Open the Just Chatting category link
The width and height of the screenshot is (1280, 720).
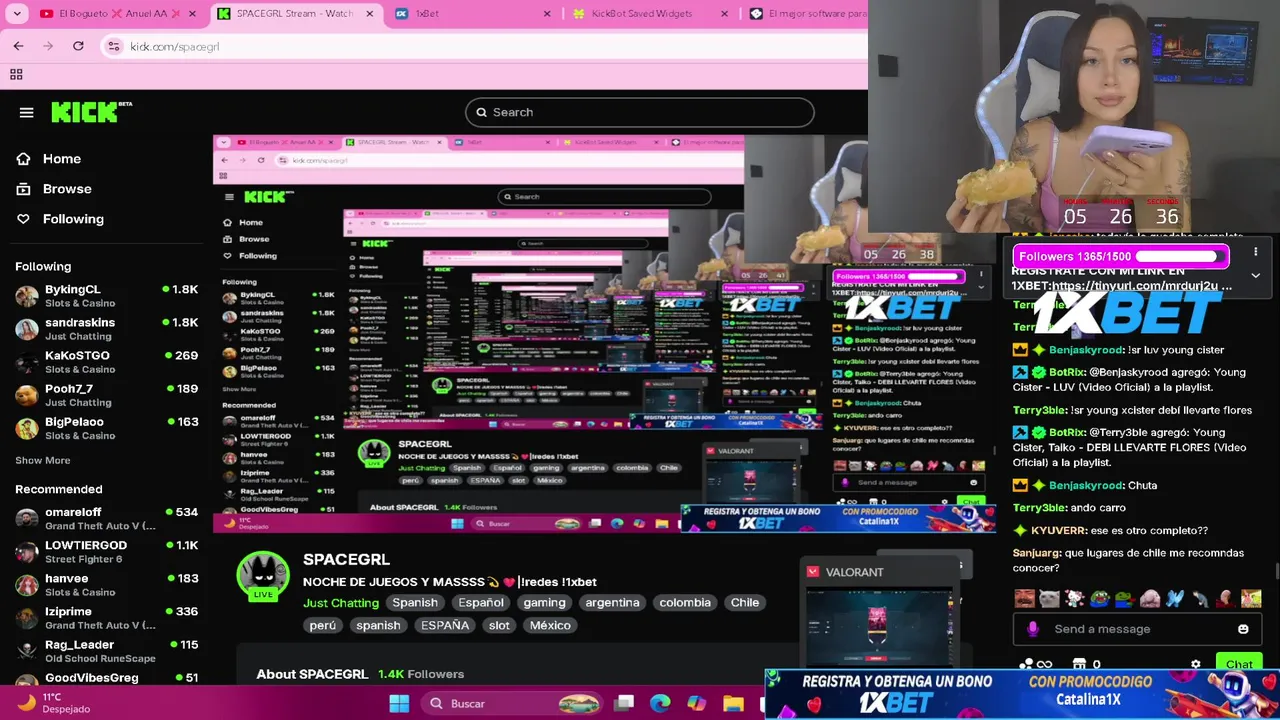[341, 602]
